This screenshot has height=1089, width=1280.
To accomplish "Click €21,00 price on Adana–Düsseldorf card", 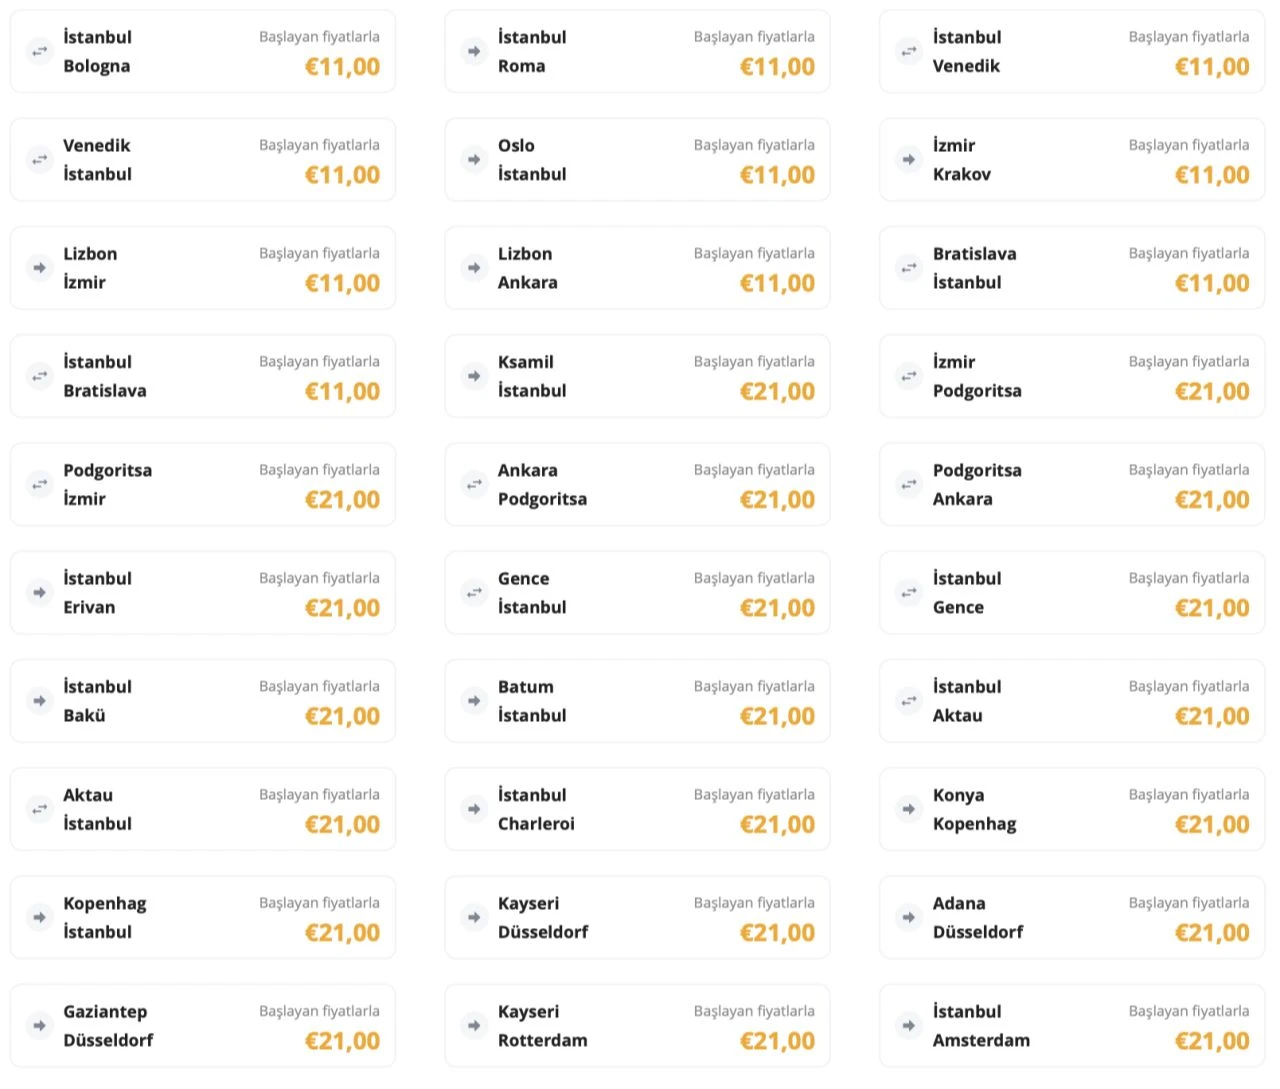I will (1212, 933).
